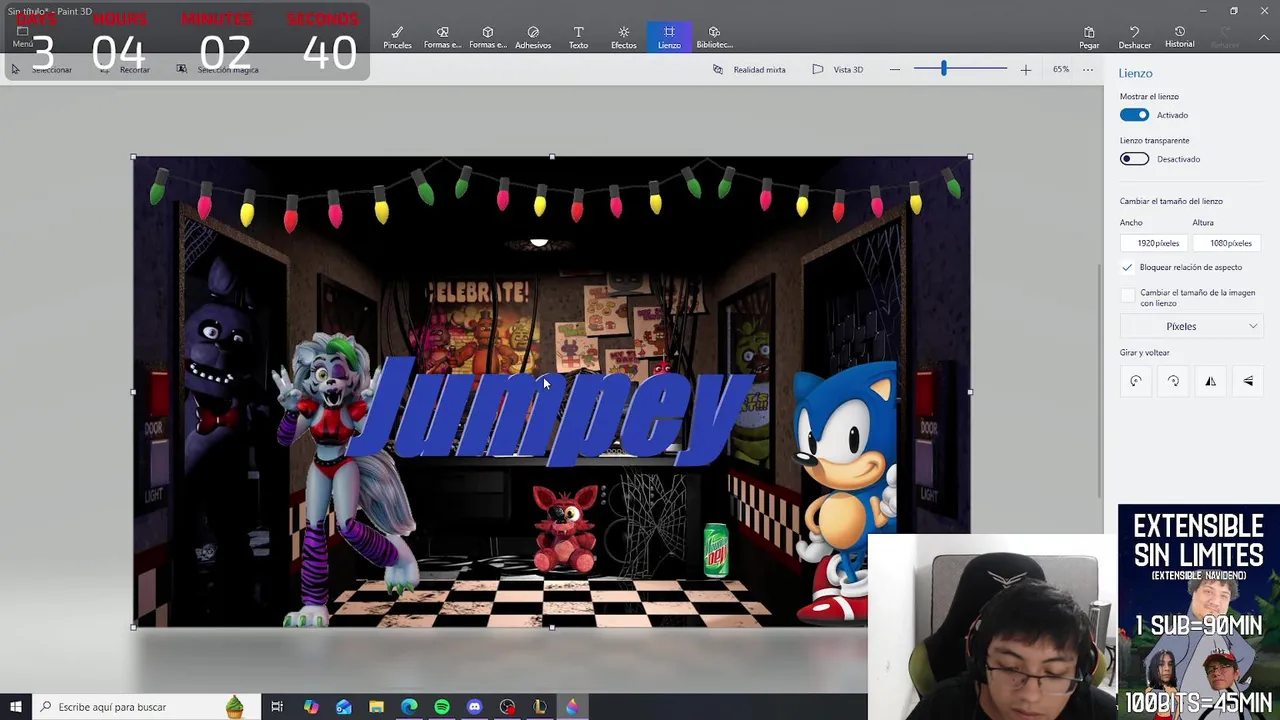Screen dimensions: 1280x720
Task: Click the Altura height field
Action: point(1225,243)
